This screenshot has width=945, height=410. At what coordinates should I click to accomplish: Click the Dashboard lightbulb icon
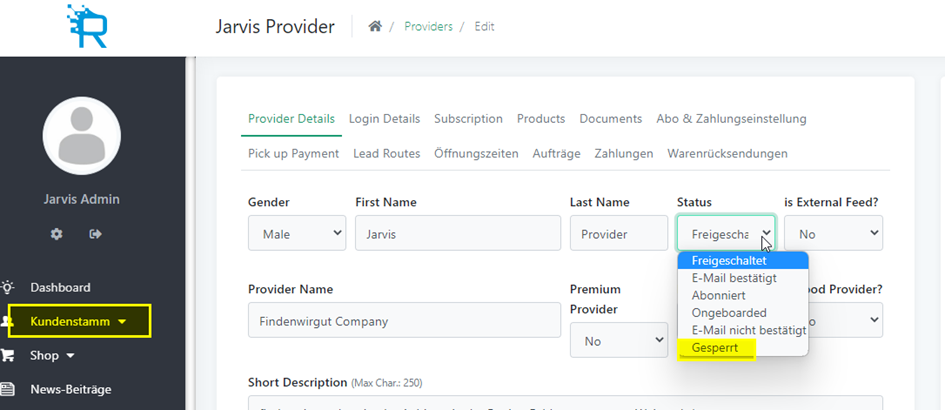[x=7, y=287]
